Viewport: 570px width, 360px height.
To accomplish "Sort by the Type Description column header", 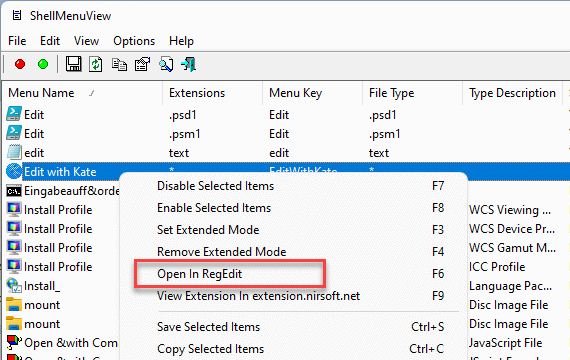I will coord(512,93).
